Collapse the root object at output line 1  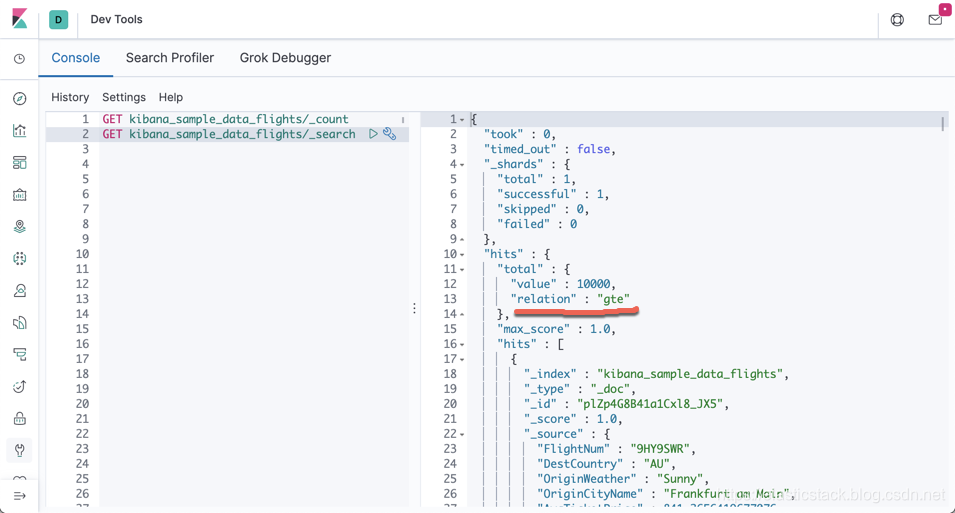(462, 119)
